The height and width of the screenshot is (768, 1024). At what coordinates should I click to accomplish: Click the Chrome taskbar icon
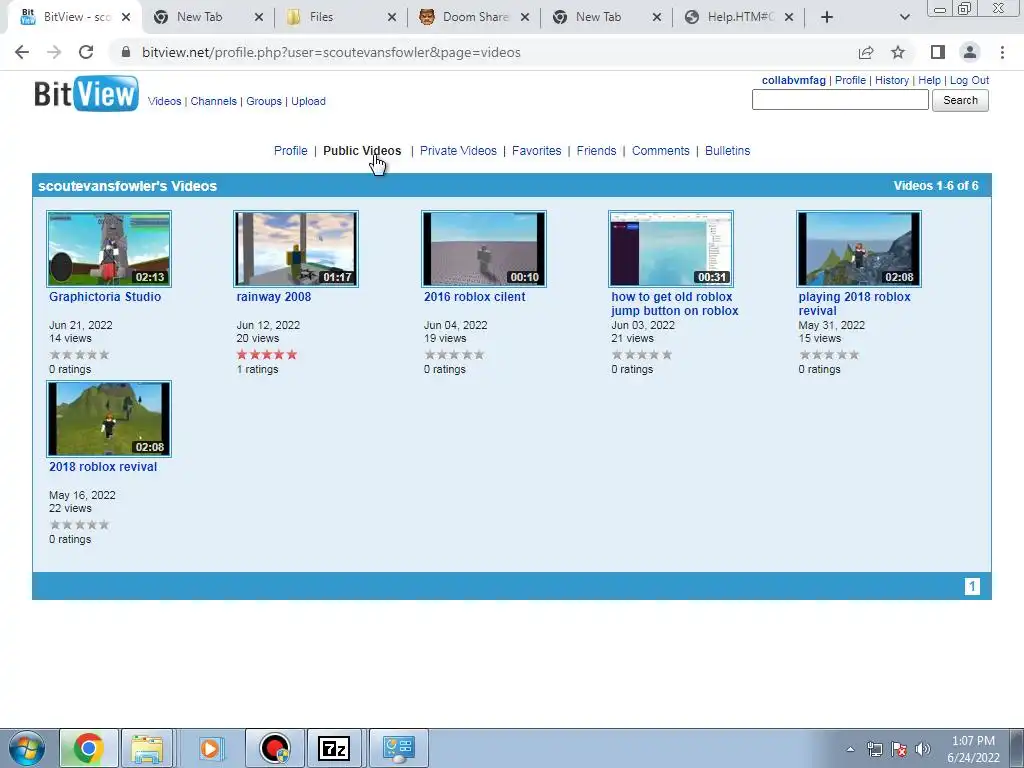click(89, 748)
